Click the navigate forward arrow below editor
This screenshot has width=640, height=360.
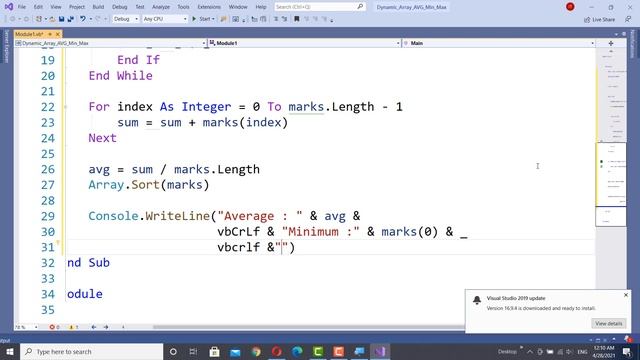pyautogui.click(x=106, y=327)
